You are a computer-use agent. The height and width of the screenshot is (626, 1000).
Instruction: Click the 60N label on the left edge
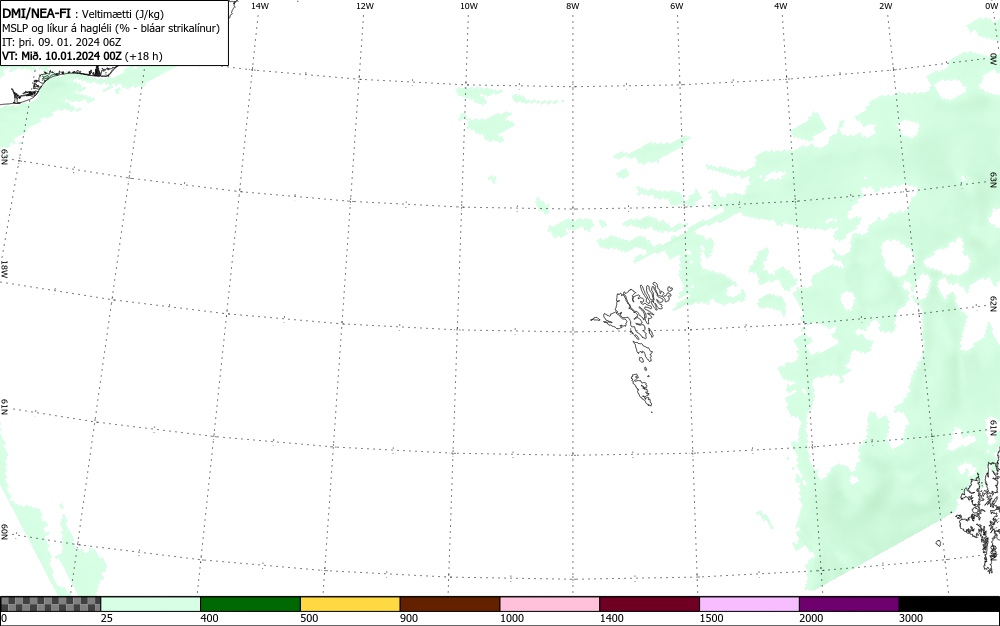4,532
